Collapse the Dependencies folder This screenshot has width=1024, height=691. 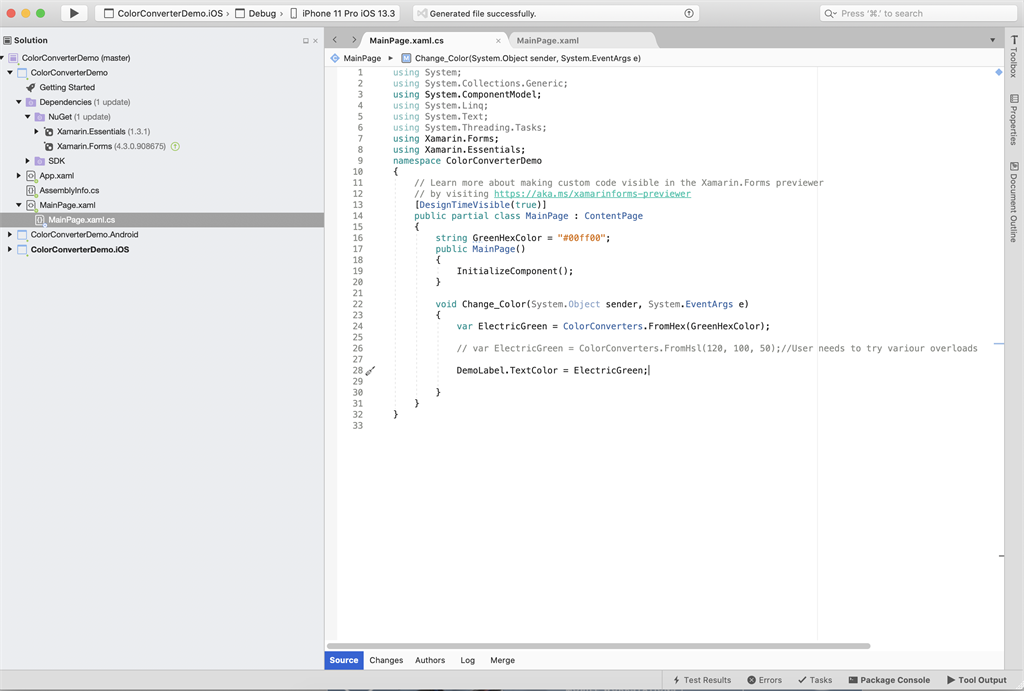click(x=19, y=102)
